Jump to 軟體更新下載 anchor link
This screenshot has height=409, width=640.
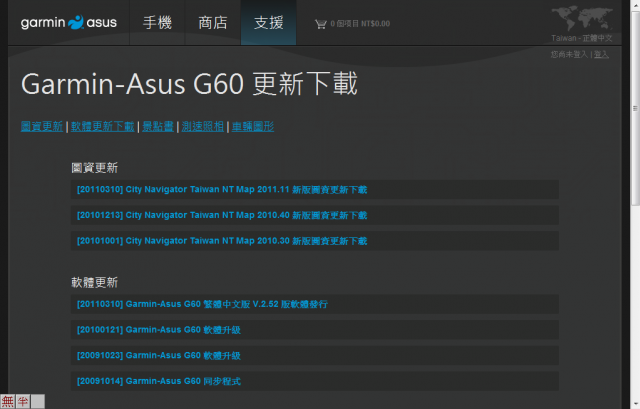tap(102, 127)
